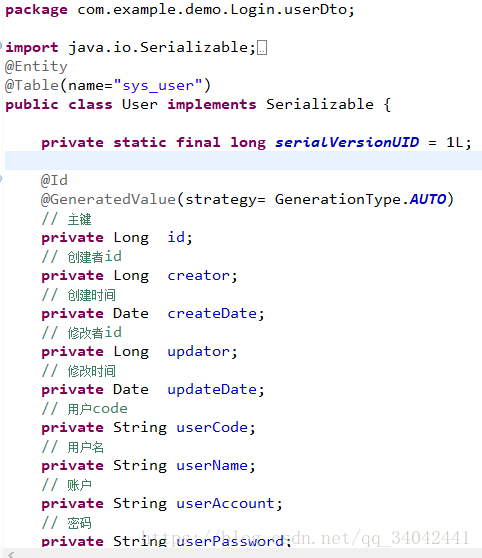Click the userAccount field name

click(x=225, y=504)
